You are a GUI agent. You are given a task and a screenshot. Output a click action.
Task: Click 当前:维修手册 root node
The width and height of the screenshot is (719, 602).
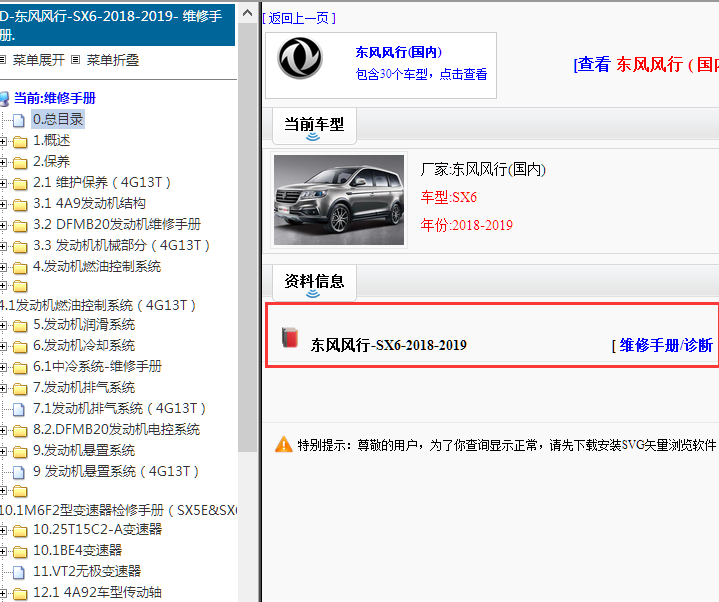coord(55,98)
